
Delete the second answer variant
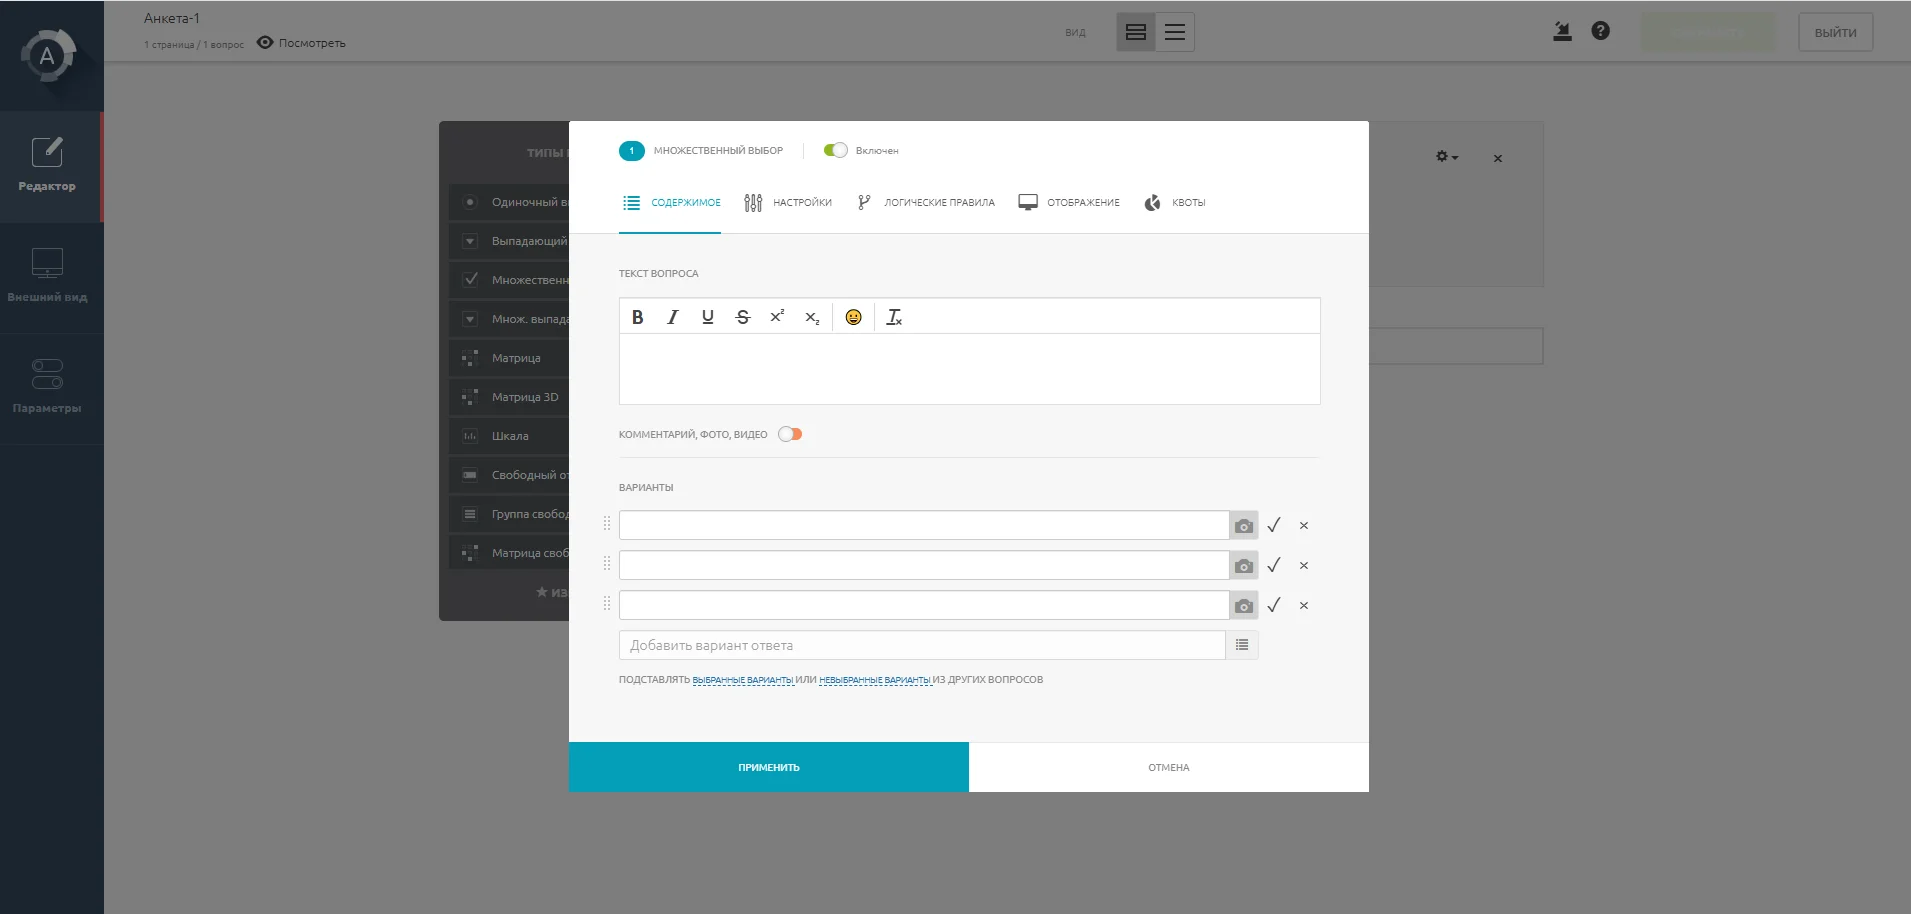1304,565
